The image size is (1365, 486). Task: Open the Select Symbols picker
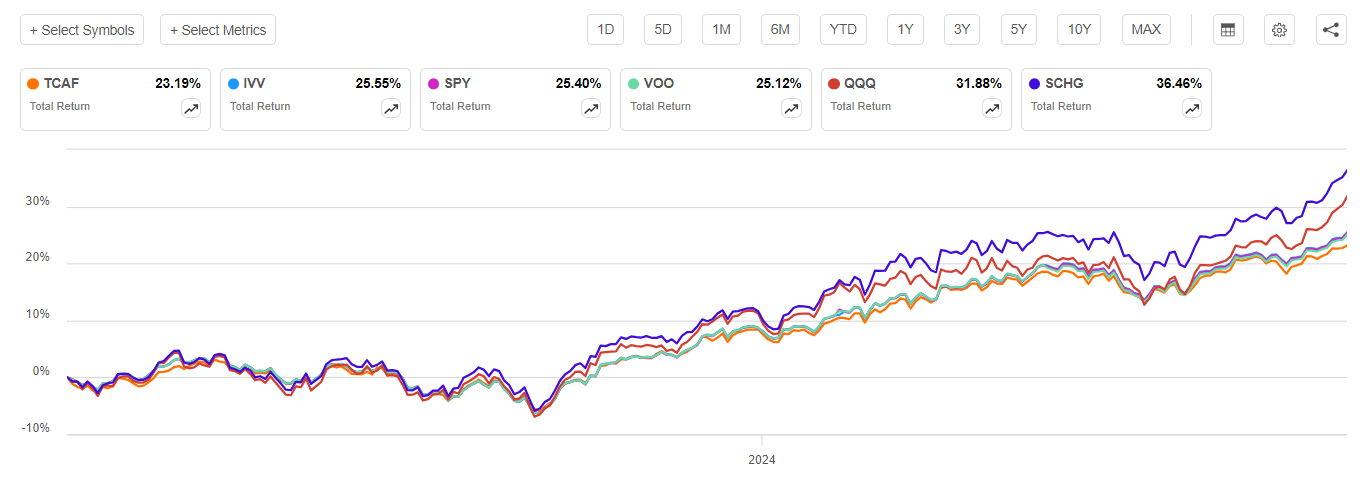click(82, 30)
